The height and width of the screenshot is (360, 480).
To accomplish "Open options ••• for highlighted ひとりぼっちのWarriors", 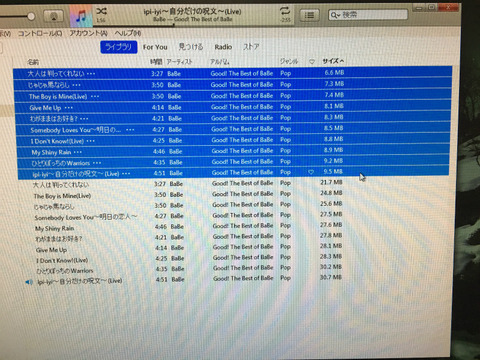I will point(97,163).
